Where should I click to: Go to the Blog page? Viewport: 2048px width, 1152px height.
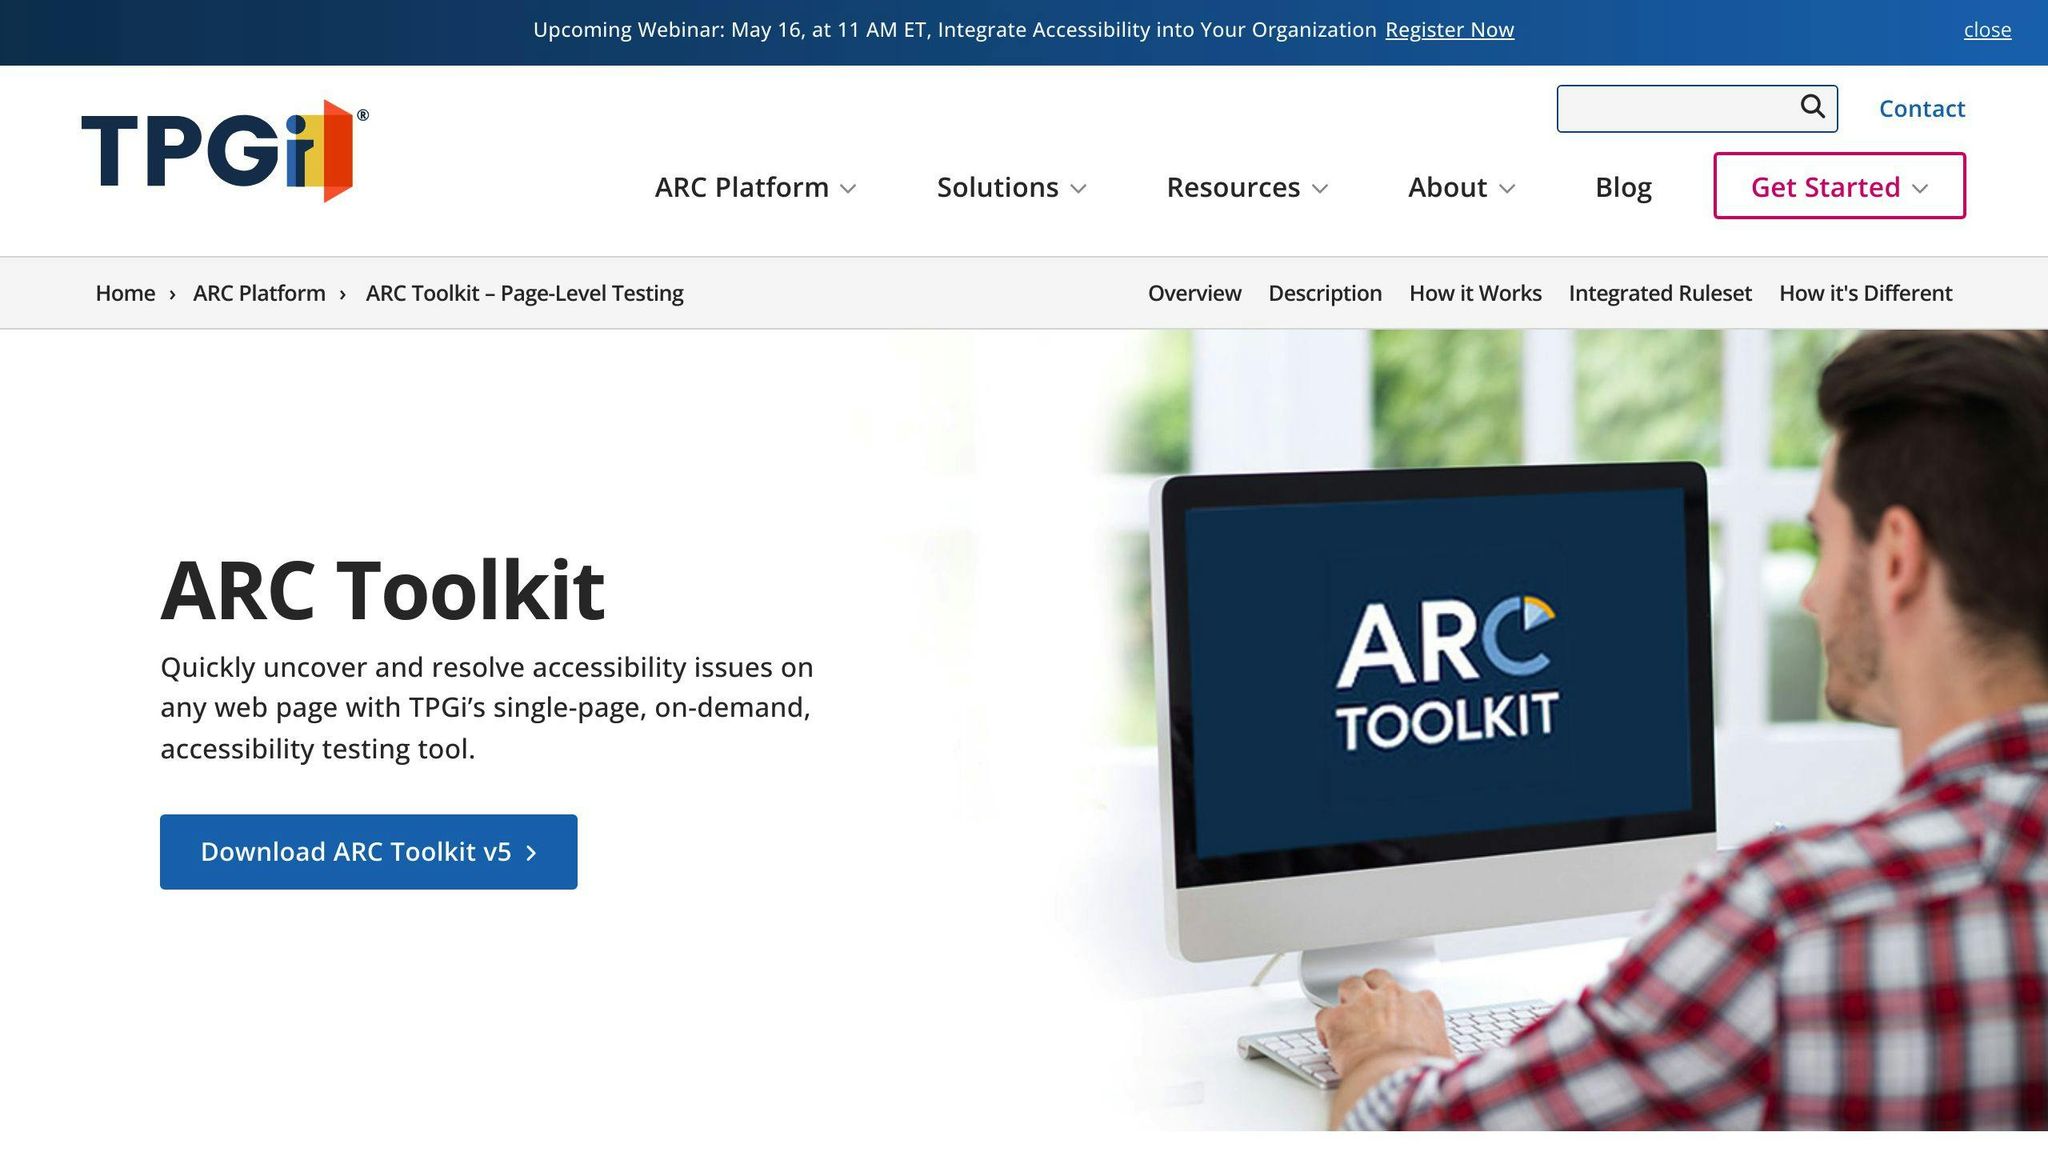coord(1623,187)
